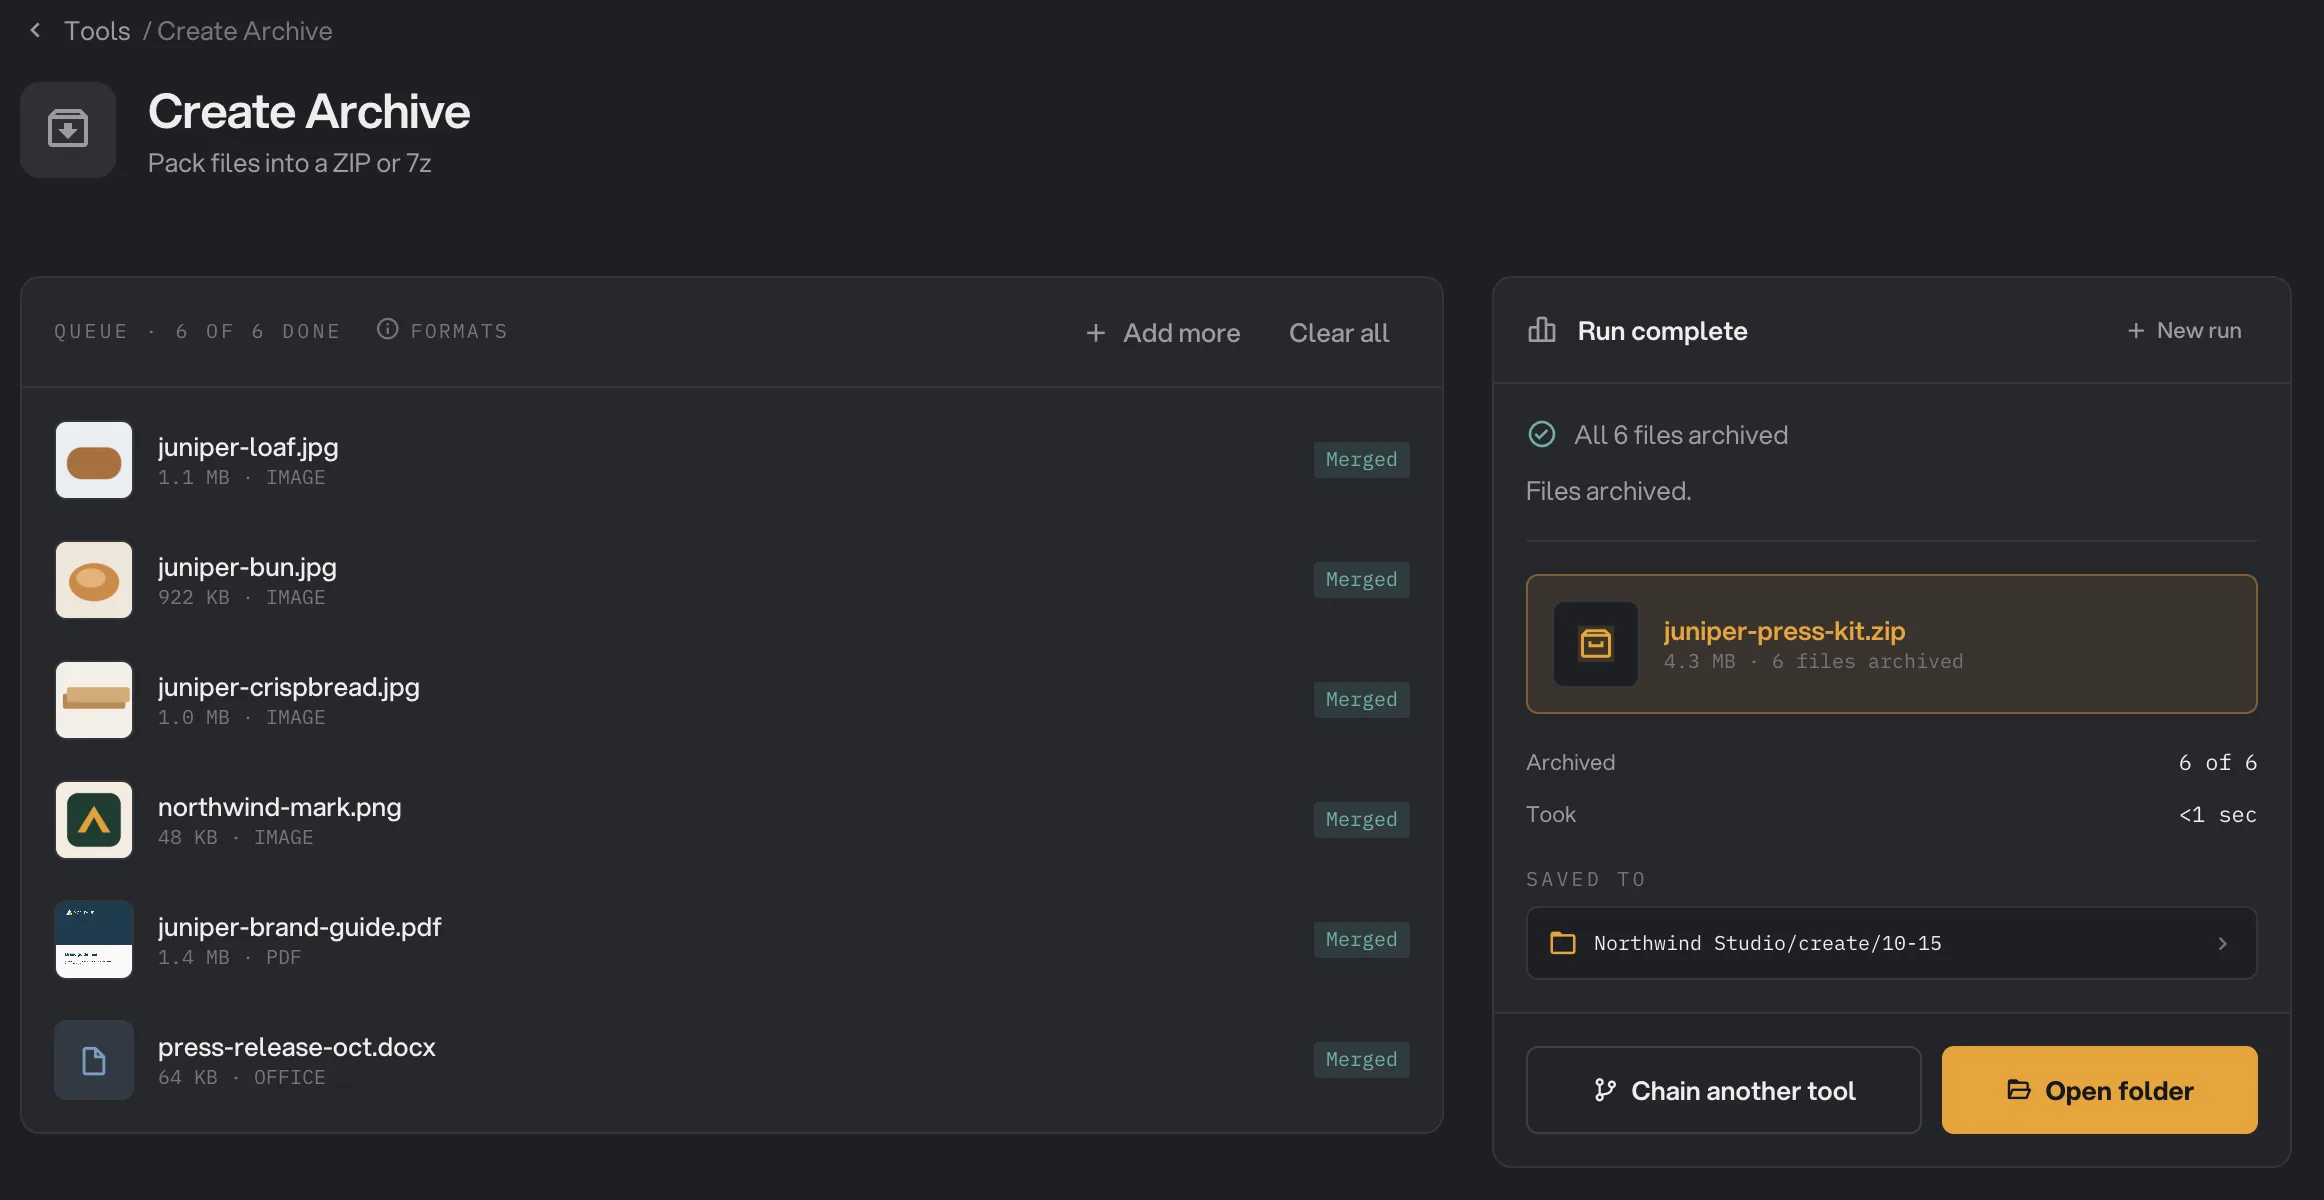Image resolution: width=2324 pixels, height=1200 pixels.
Task: Start a New run
Action: [x=2184, y=330]
